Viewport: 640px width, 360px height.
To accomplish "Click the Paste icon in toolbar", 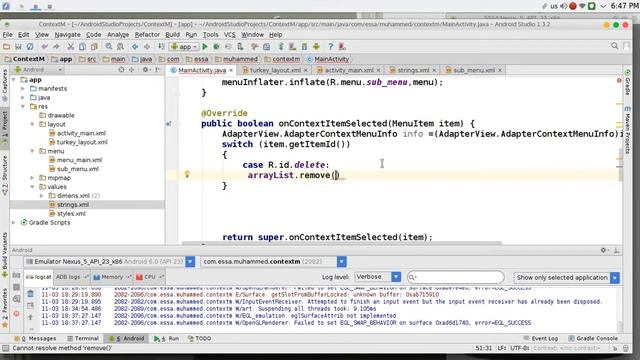I will click(x=94, y=47).
